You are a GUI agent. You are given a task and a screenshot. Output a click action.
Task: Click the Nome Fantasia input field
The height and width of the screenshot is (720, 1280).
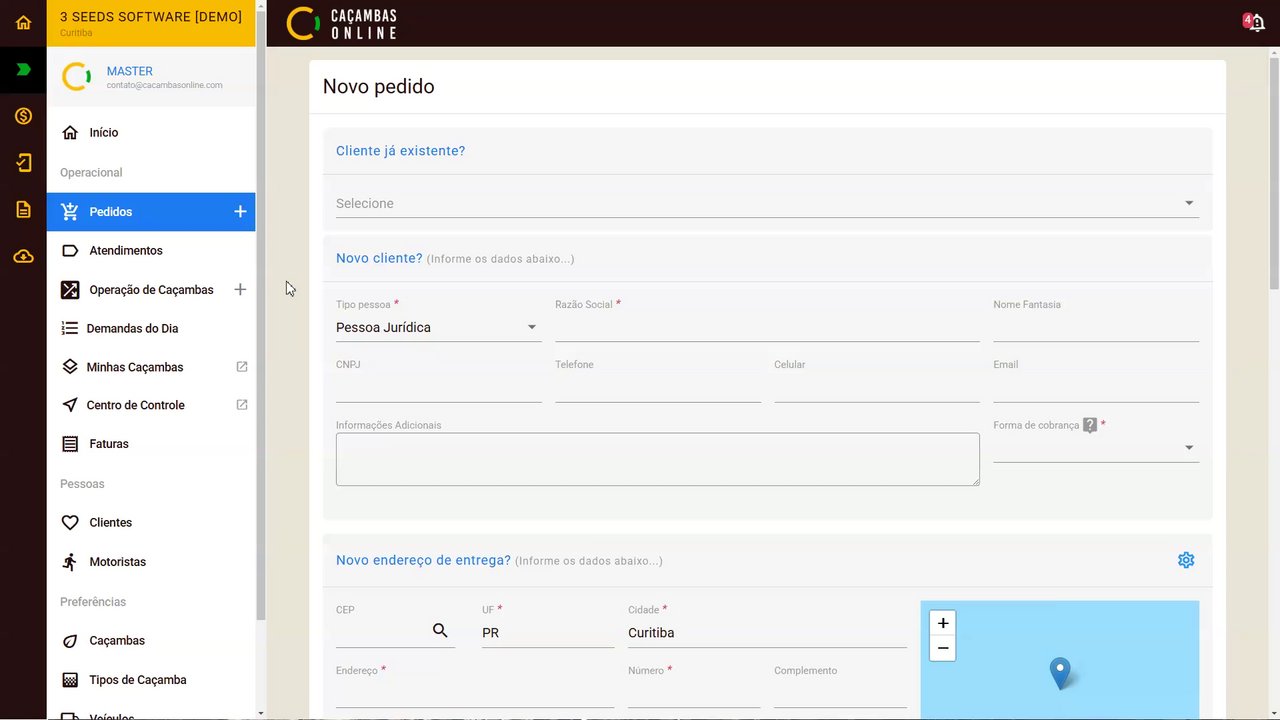point(1096,327)
